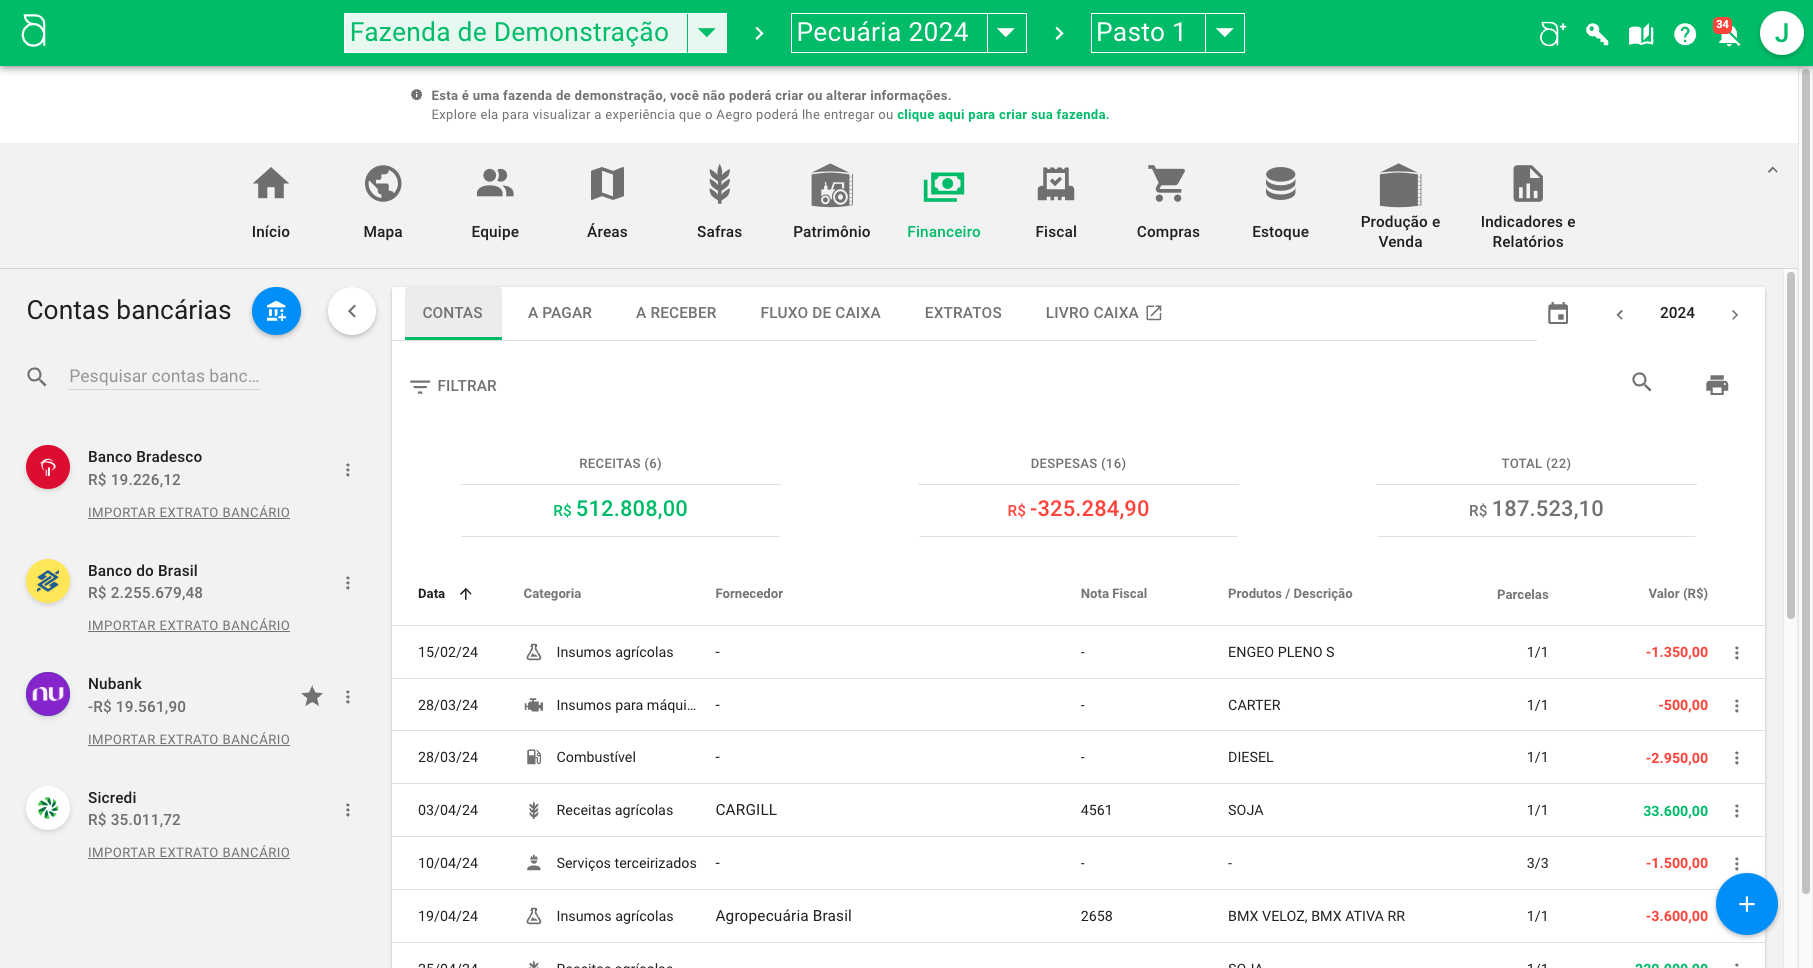This screenshot has width=1813, height=968.
Task: Collapse the bank accounts sidebar
Action: (352, 311)
